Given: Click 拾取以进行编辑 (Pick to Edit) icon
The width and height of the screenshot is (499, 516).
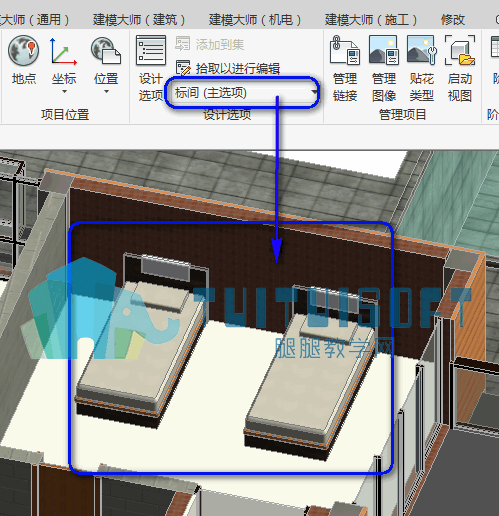Looking at the screenshot, I should (x=183, y=68).
